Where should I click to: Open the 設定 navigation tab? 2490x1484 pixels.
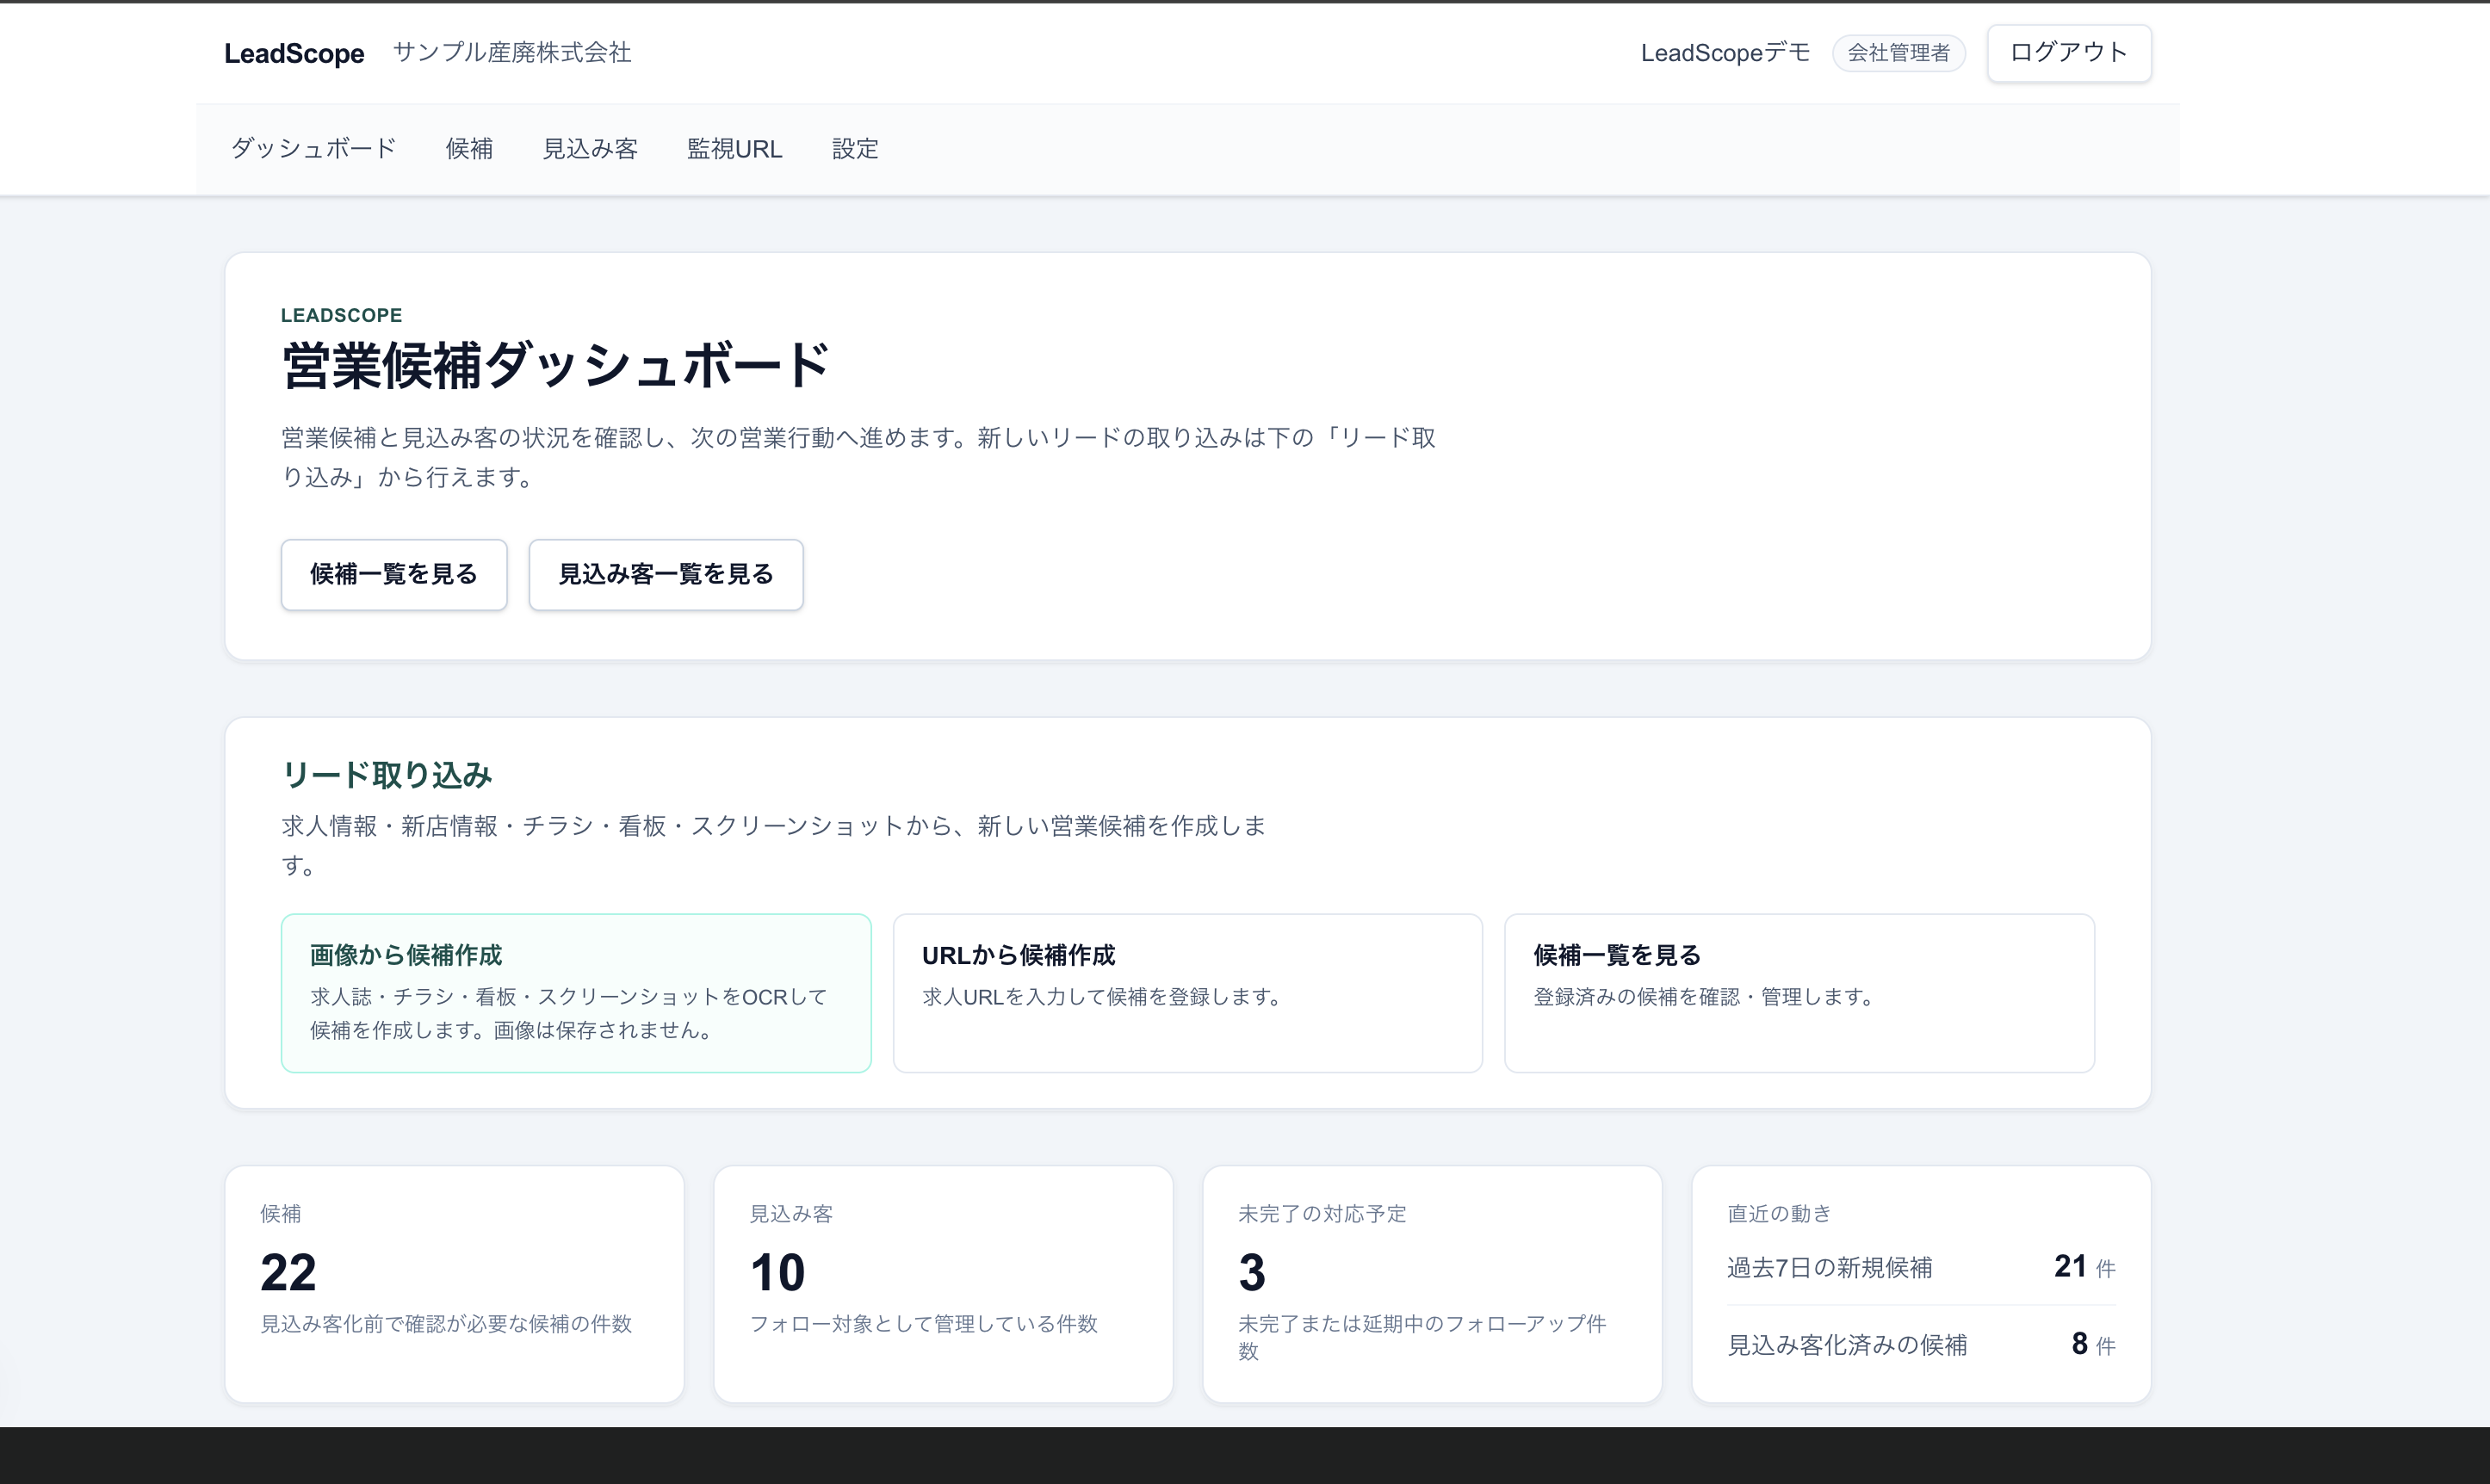855,149
